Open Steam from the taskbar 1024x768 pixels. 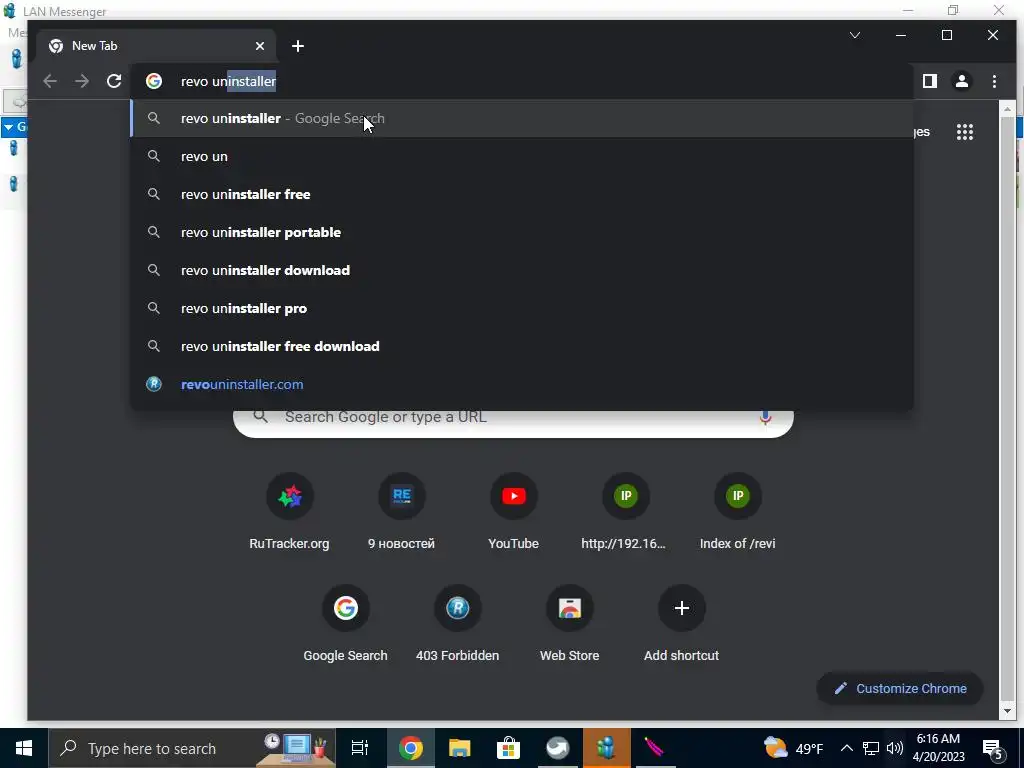pyautogui.click(x=558, y=748)
